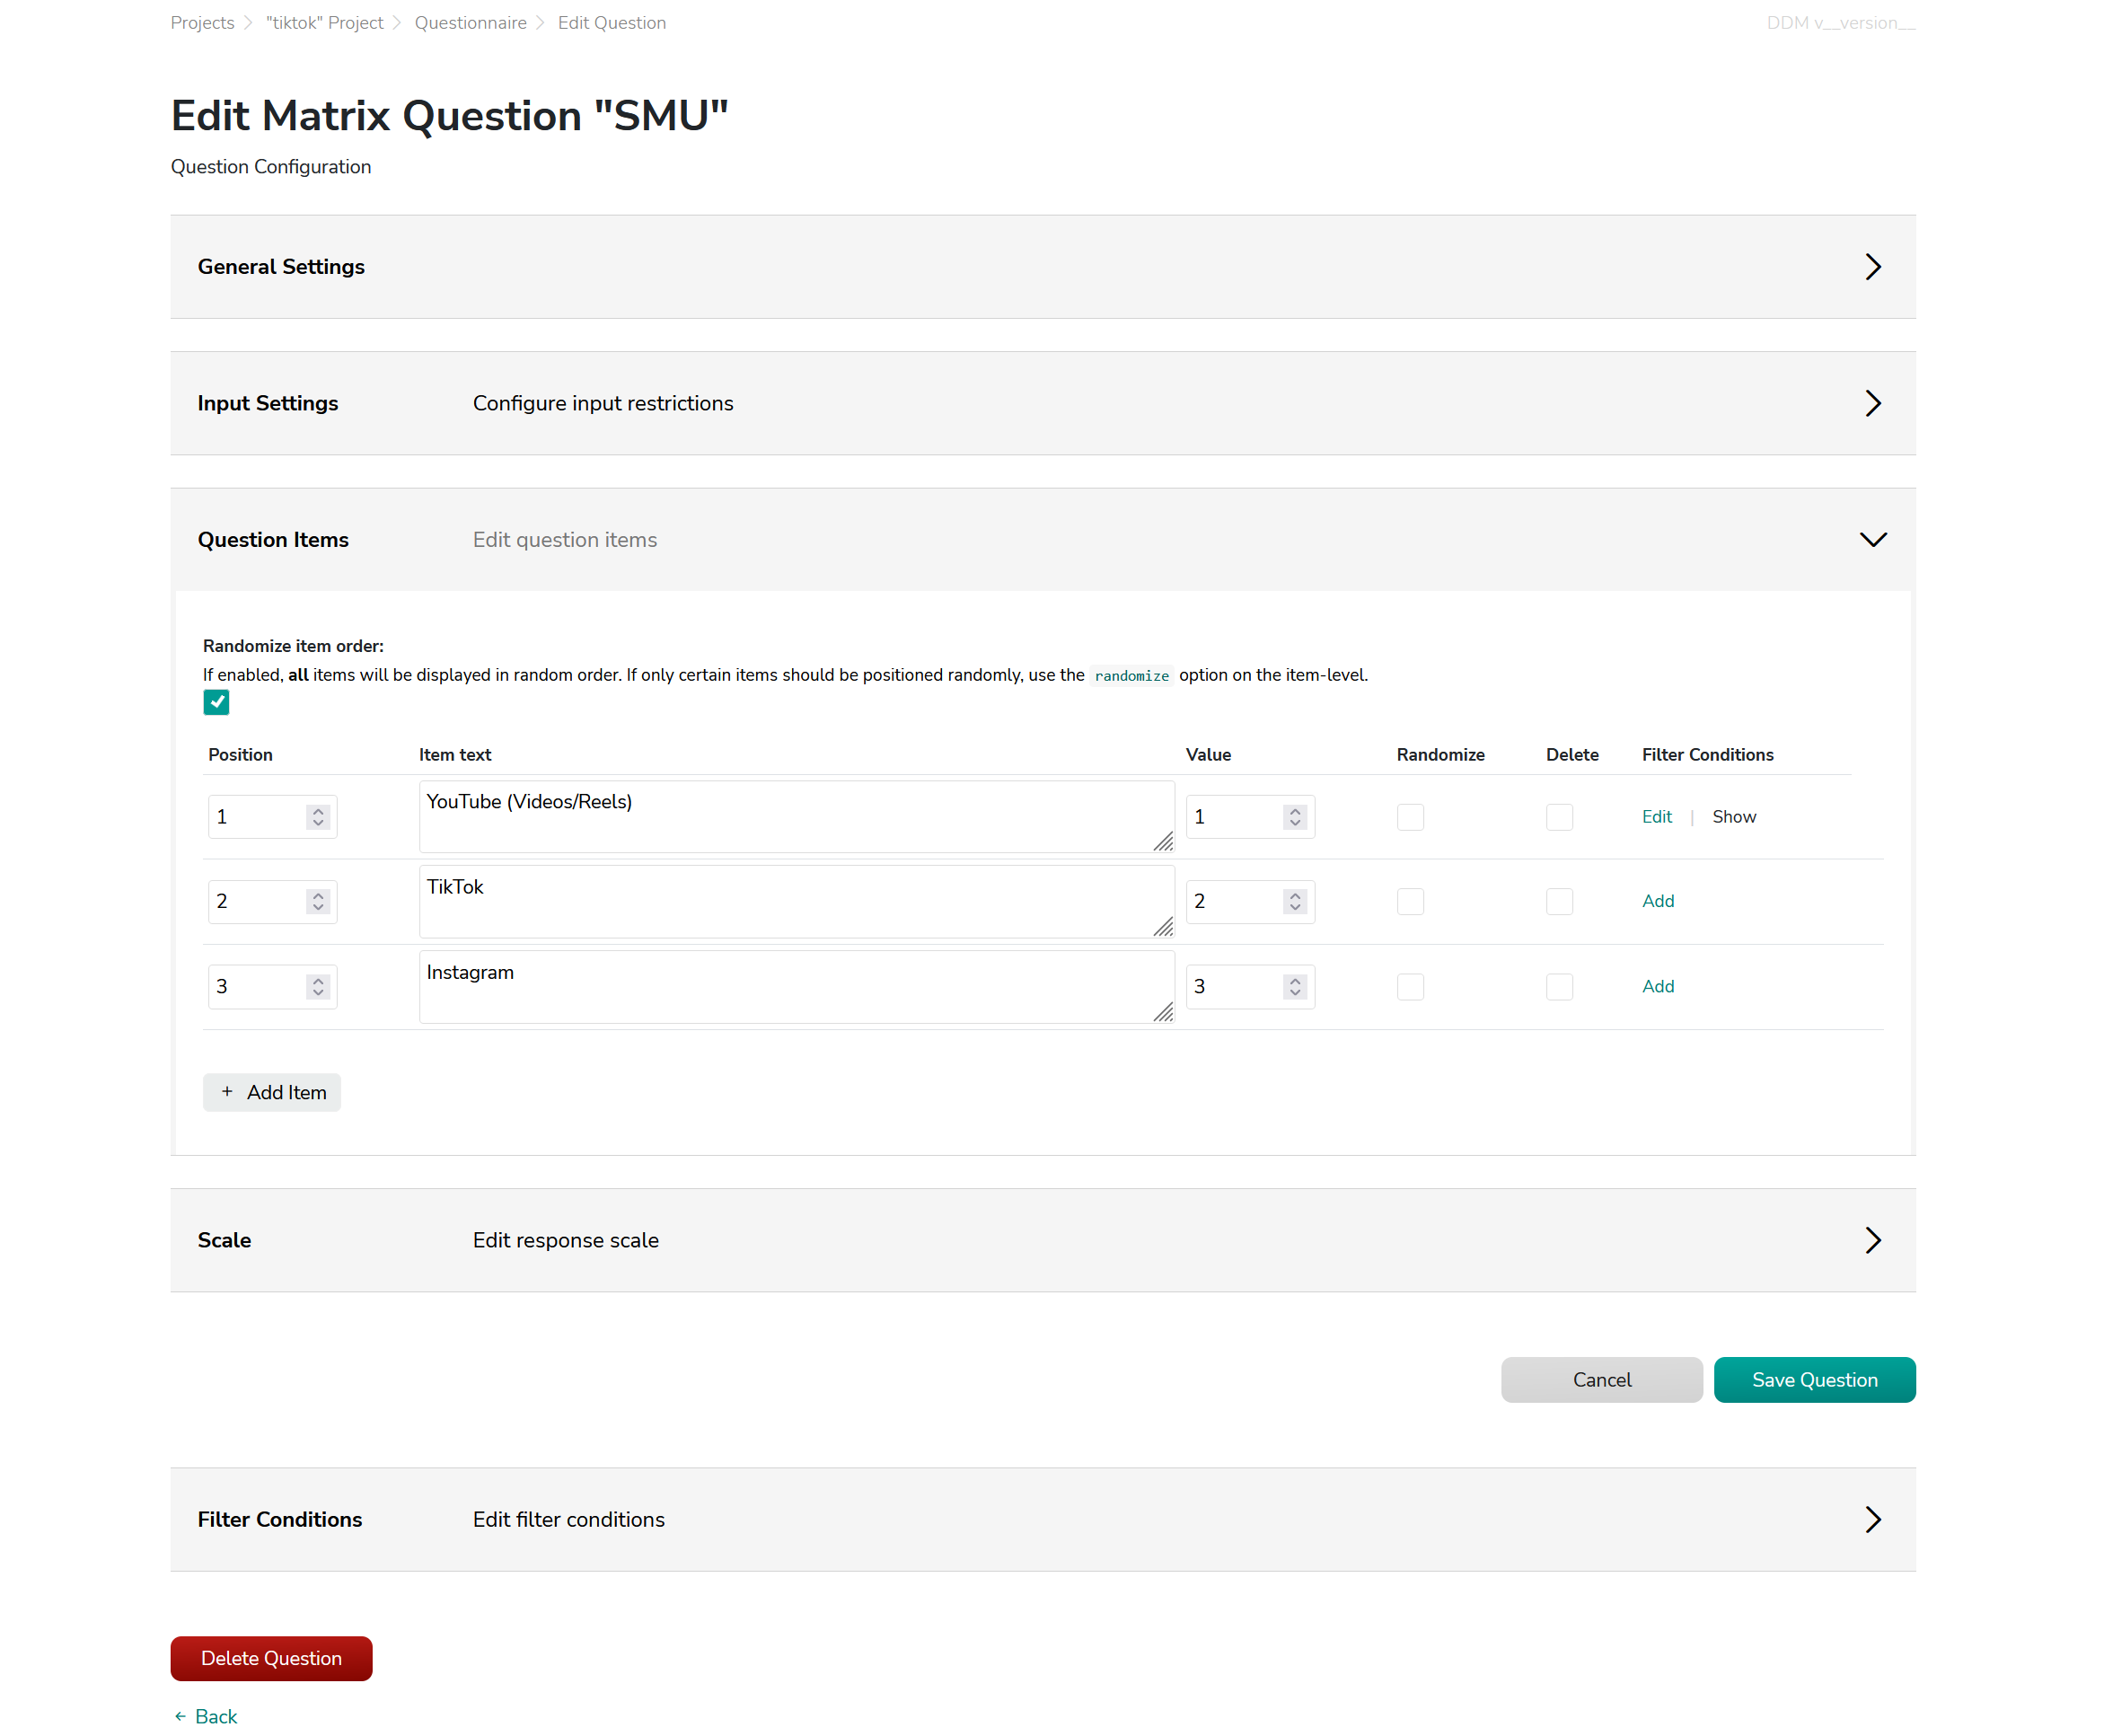The image size is (2104, 1736).
Task: Click Edit filter condition for YouTube item
Action: tap(1656, 817)
